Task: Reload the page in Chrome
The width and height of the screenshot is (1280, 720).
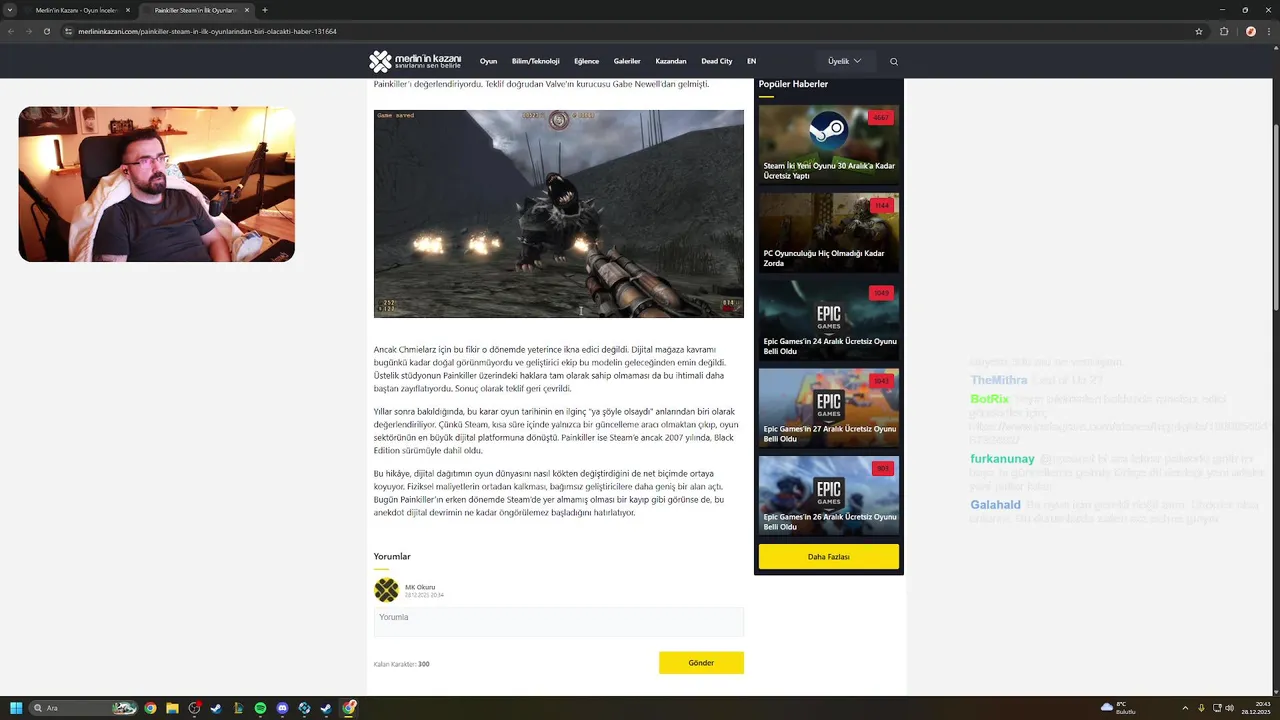Action: [46, 31]
